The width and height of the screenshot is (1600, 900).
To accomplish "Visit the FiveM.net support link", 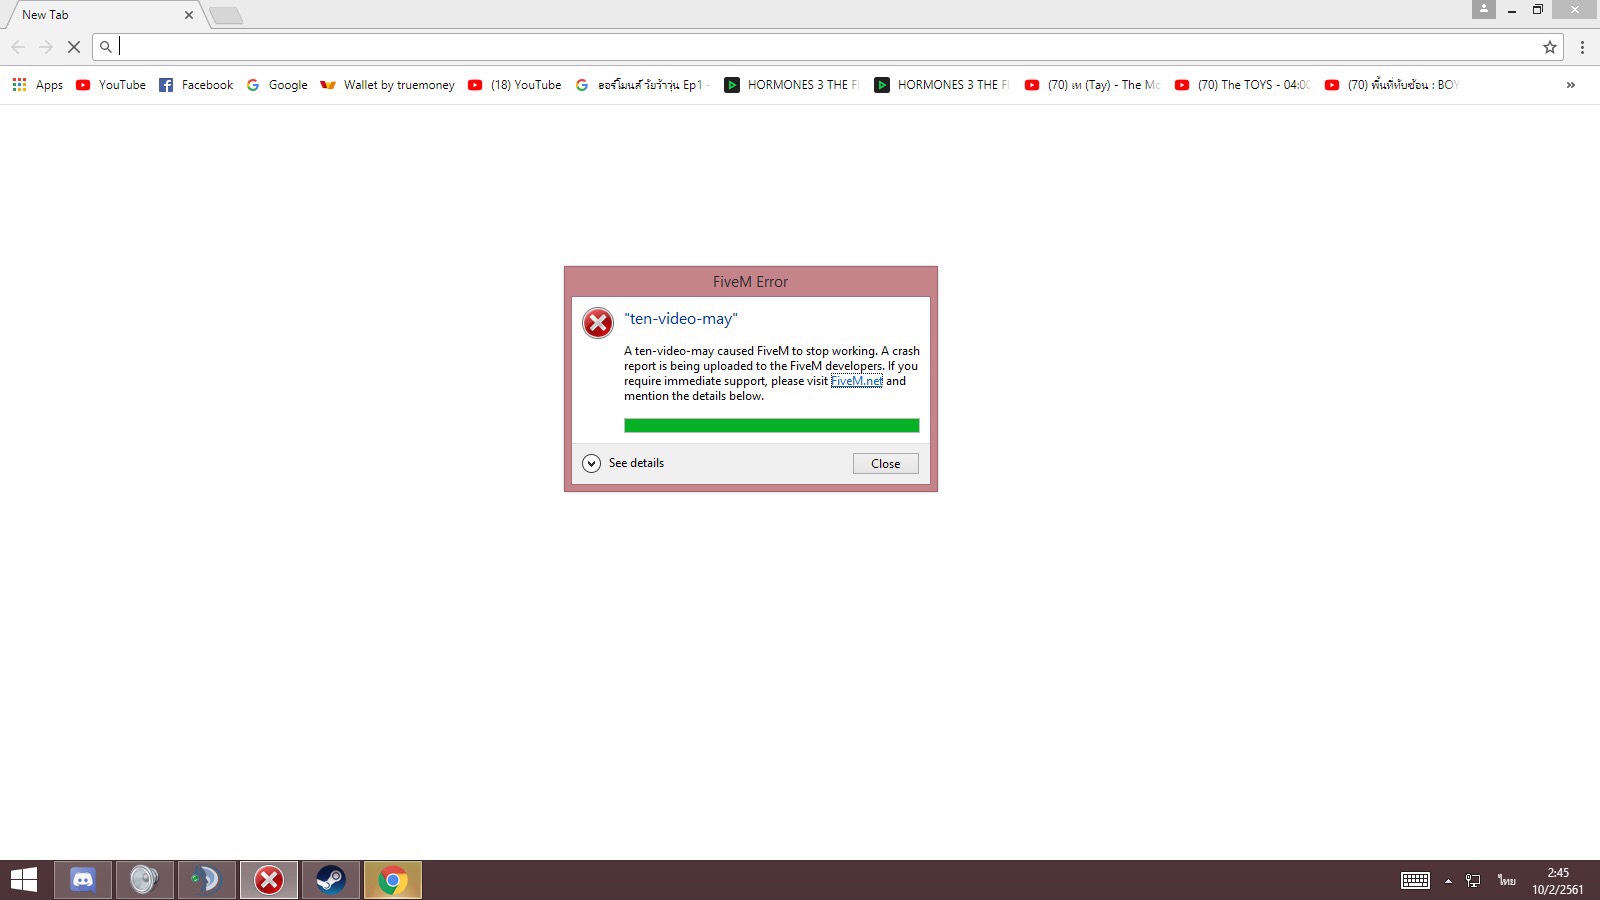I will pos(858,381).
